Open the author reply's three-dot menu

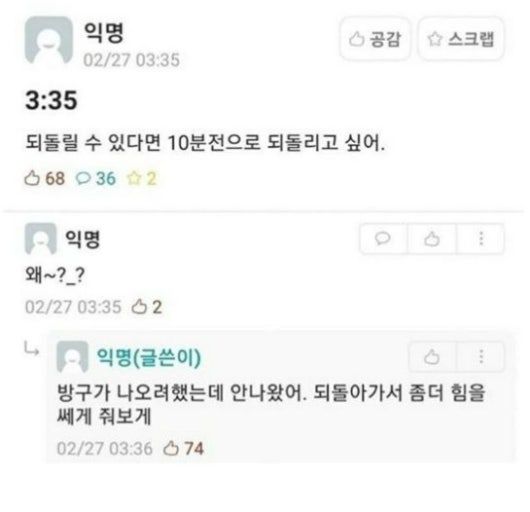[x=481, y=357]
